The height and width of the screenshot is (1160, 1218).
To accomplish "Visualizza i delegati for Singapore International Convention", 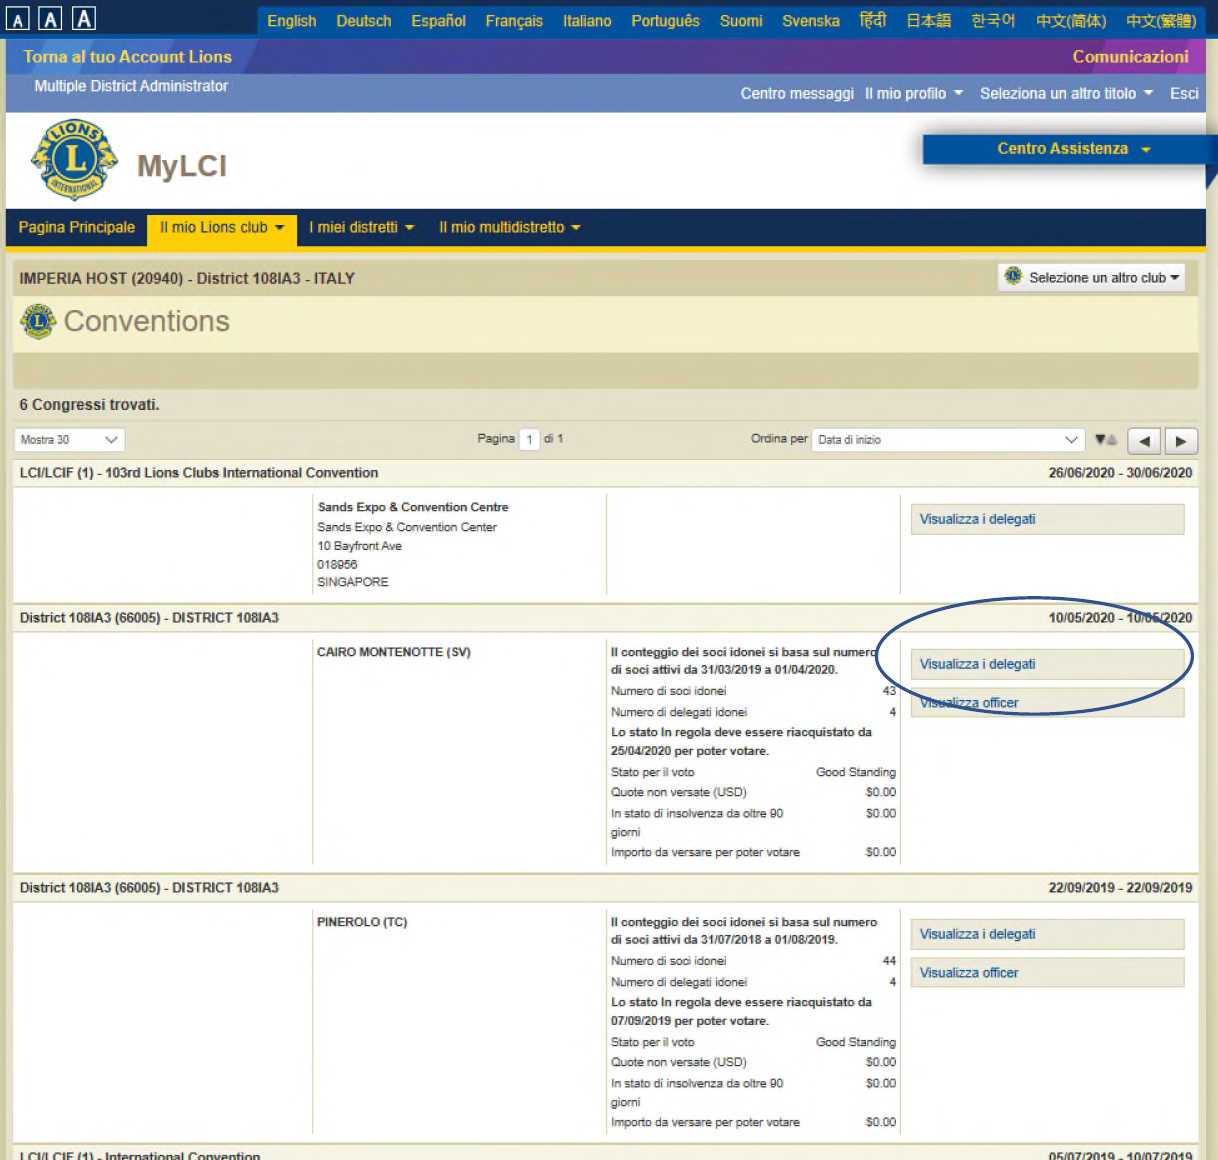I will [1047, 519].
